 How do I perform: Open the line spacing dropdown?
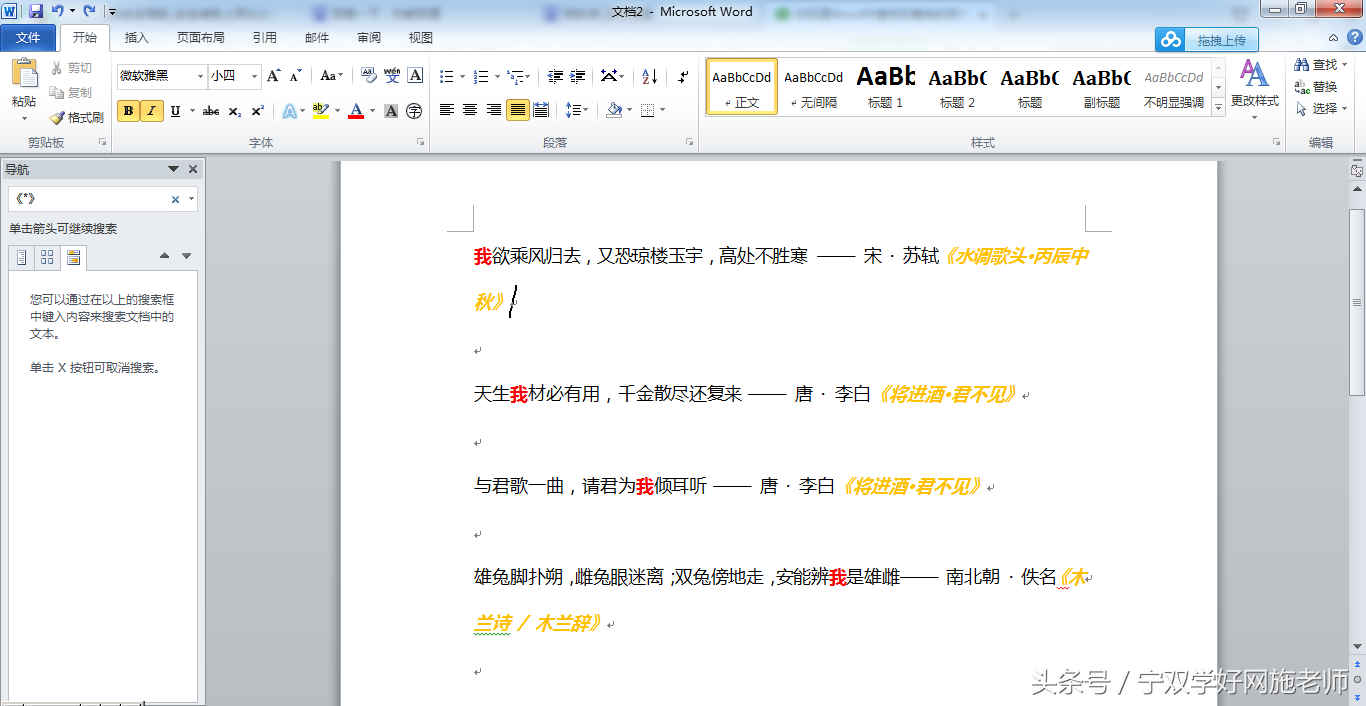coord(576,110)
